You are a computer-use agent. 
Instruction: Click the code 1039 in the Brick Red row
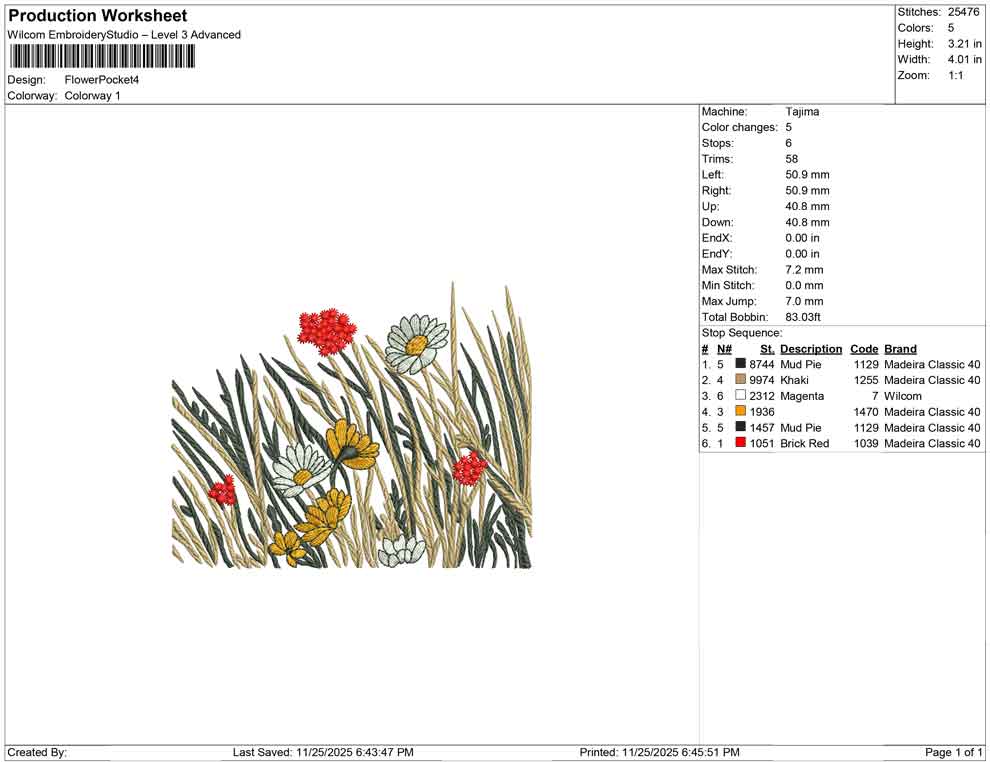(x=866, y=443)
